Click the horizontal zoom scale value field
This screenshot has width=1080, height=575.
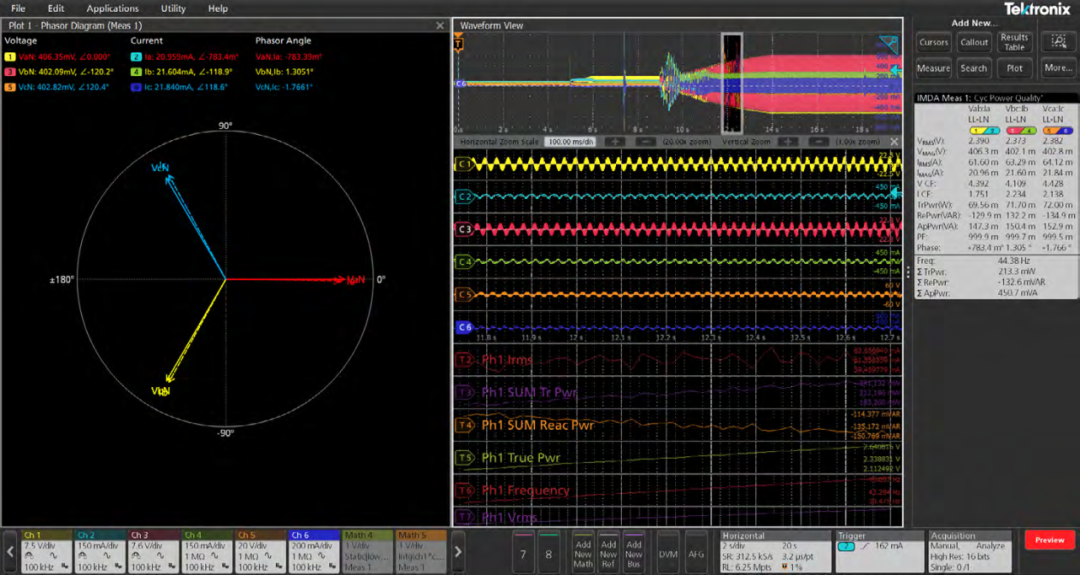click(570, 142)
